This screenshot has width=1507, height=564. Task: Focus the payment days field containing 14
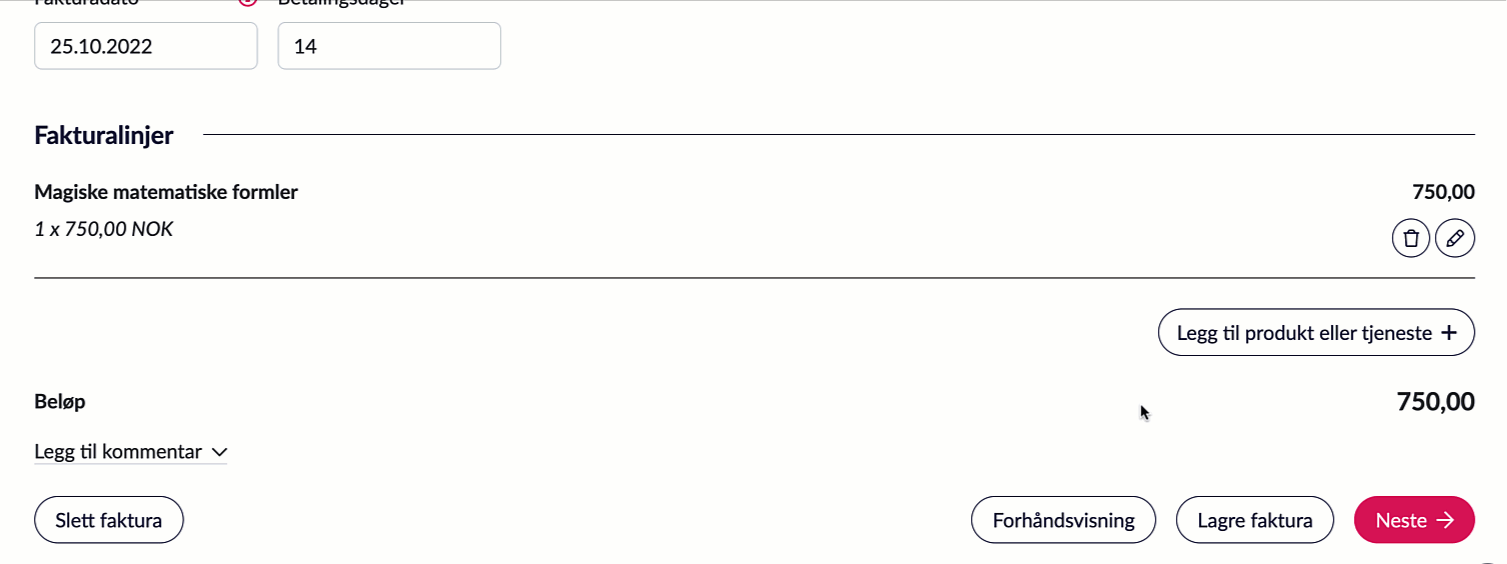[x=389, y=46]
